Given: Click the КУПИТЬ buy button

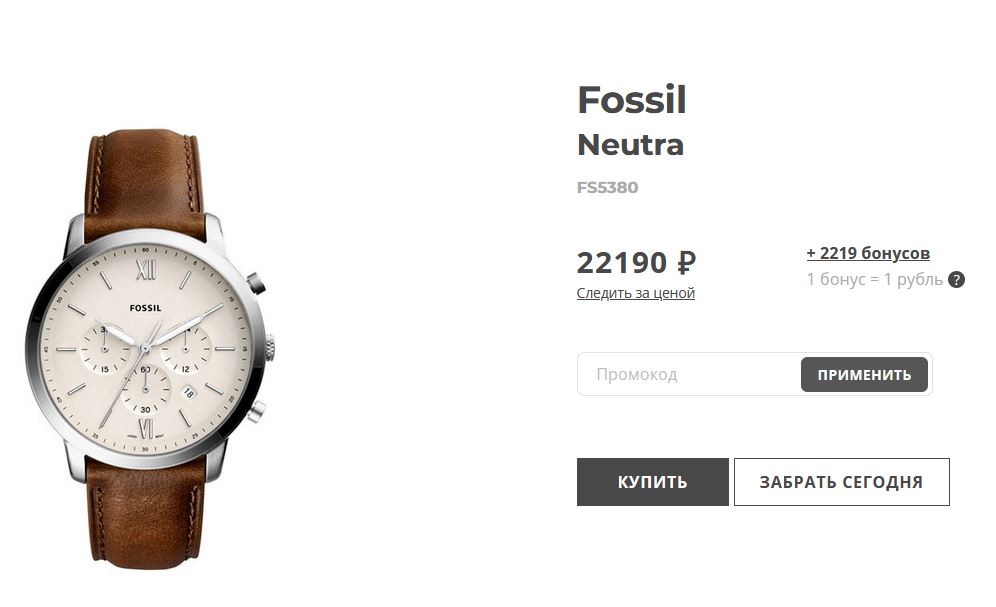Looking at the screenshot, I should [652, 482].
